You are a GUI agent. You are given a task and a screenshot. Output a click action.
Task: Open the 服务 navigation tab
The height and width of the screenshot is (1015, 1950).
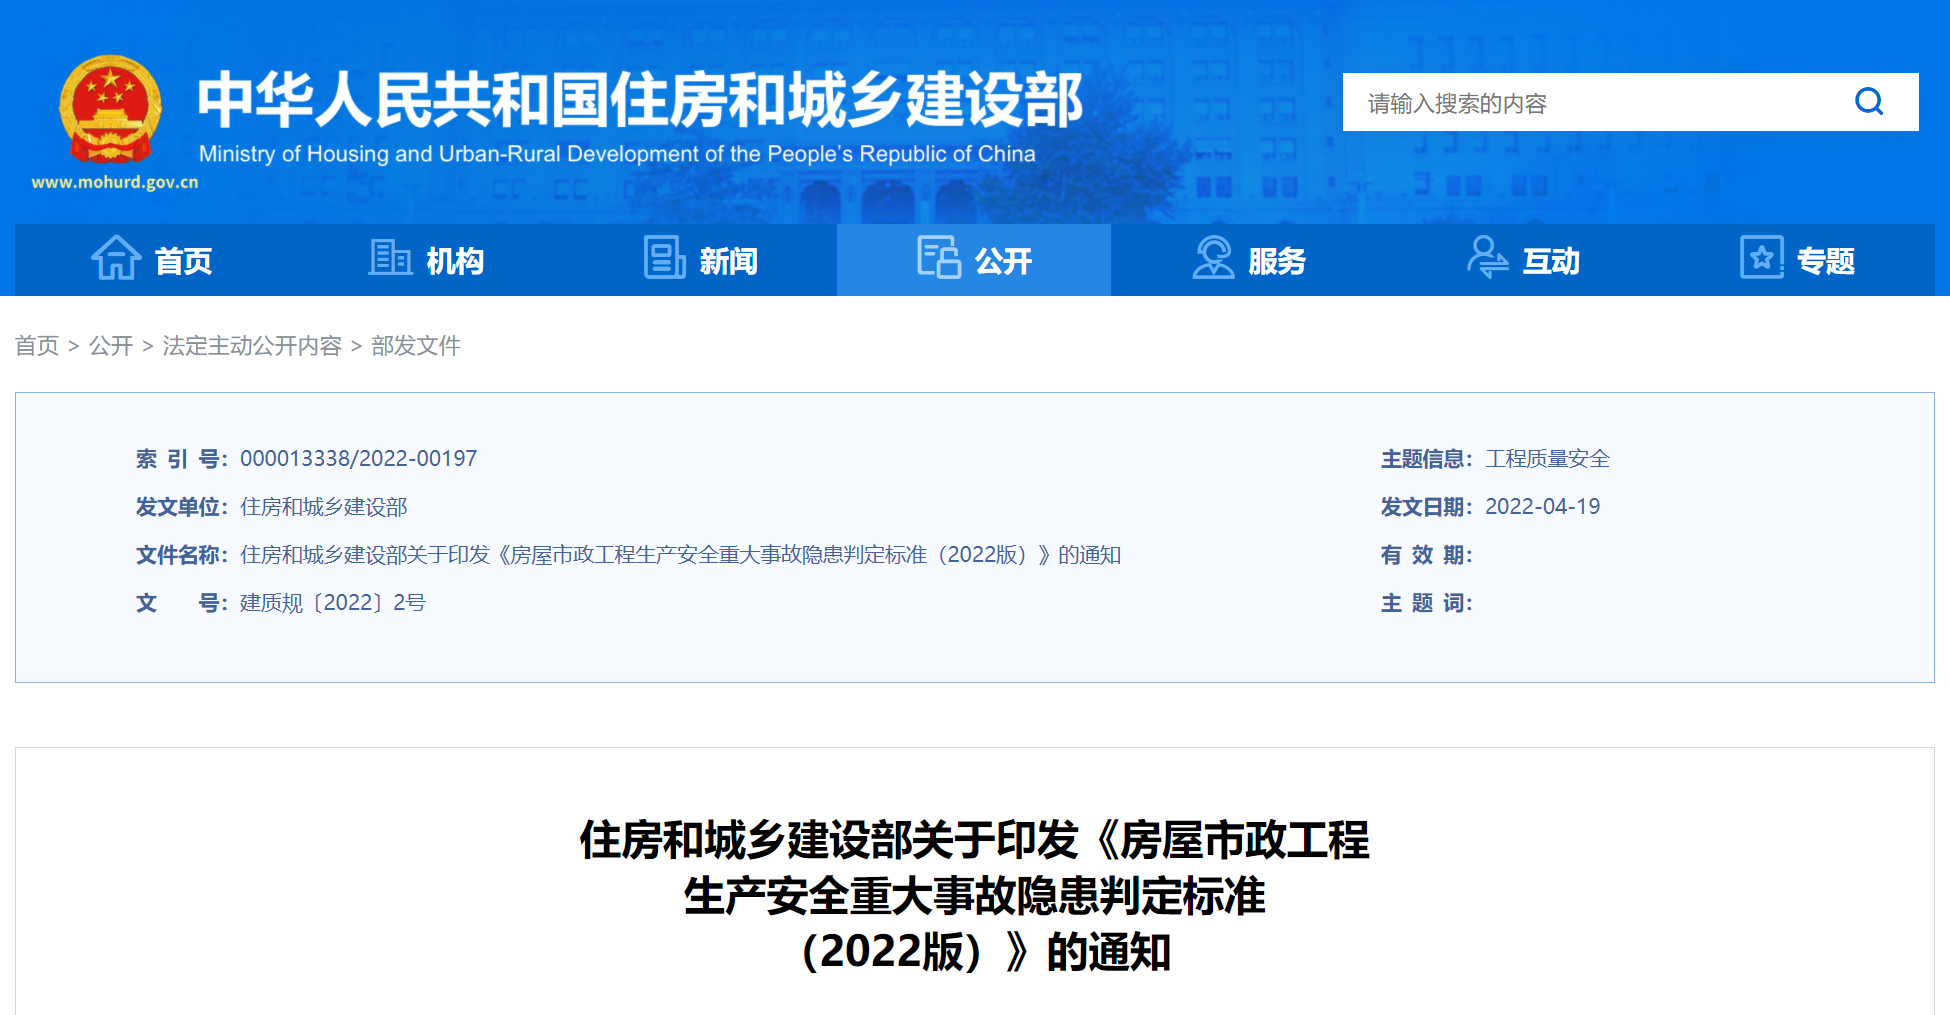pos(1248,260)
